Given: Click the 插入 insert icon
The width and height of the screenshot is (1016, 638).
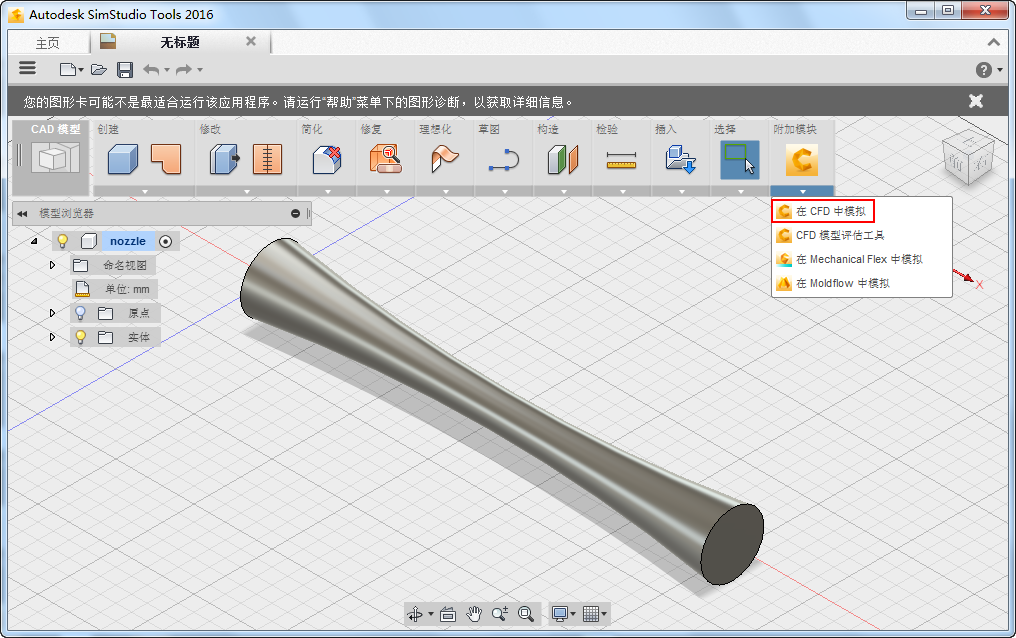Looking at the screenshot, I should [x=680, y=159].
